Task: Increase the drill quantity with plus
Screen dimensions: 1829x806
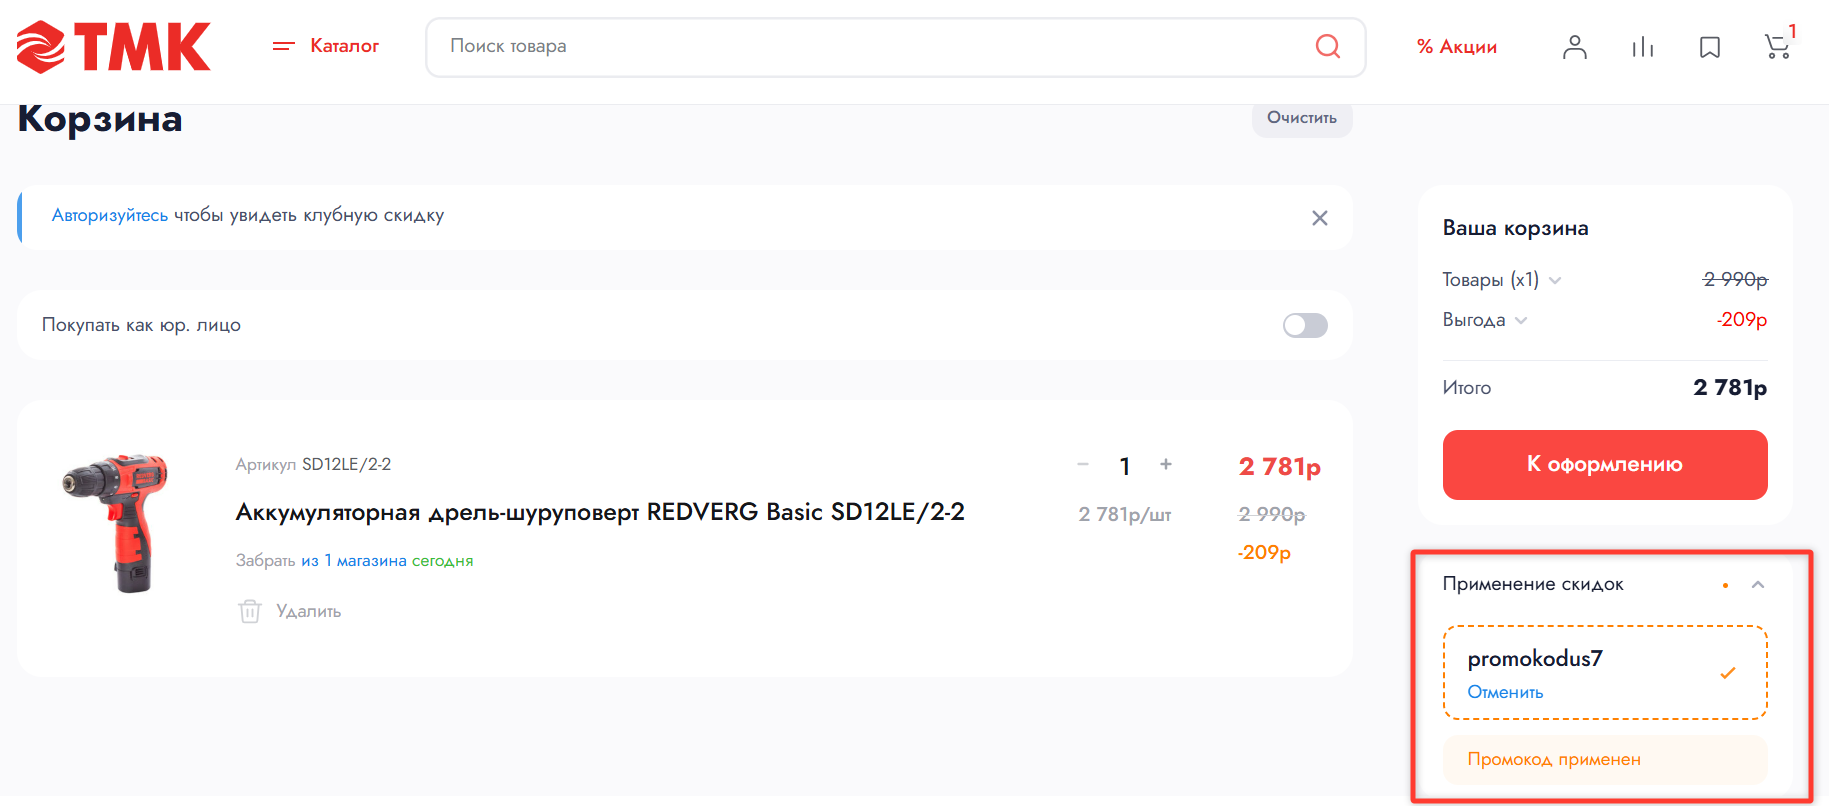Action: [x=1166, y=464]
